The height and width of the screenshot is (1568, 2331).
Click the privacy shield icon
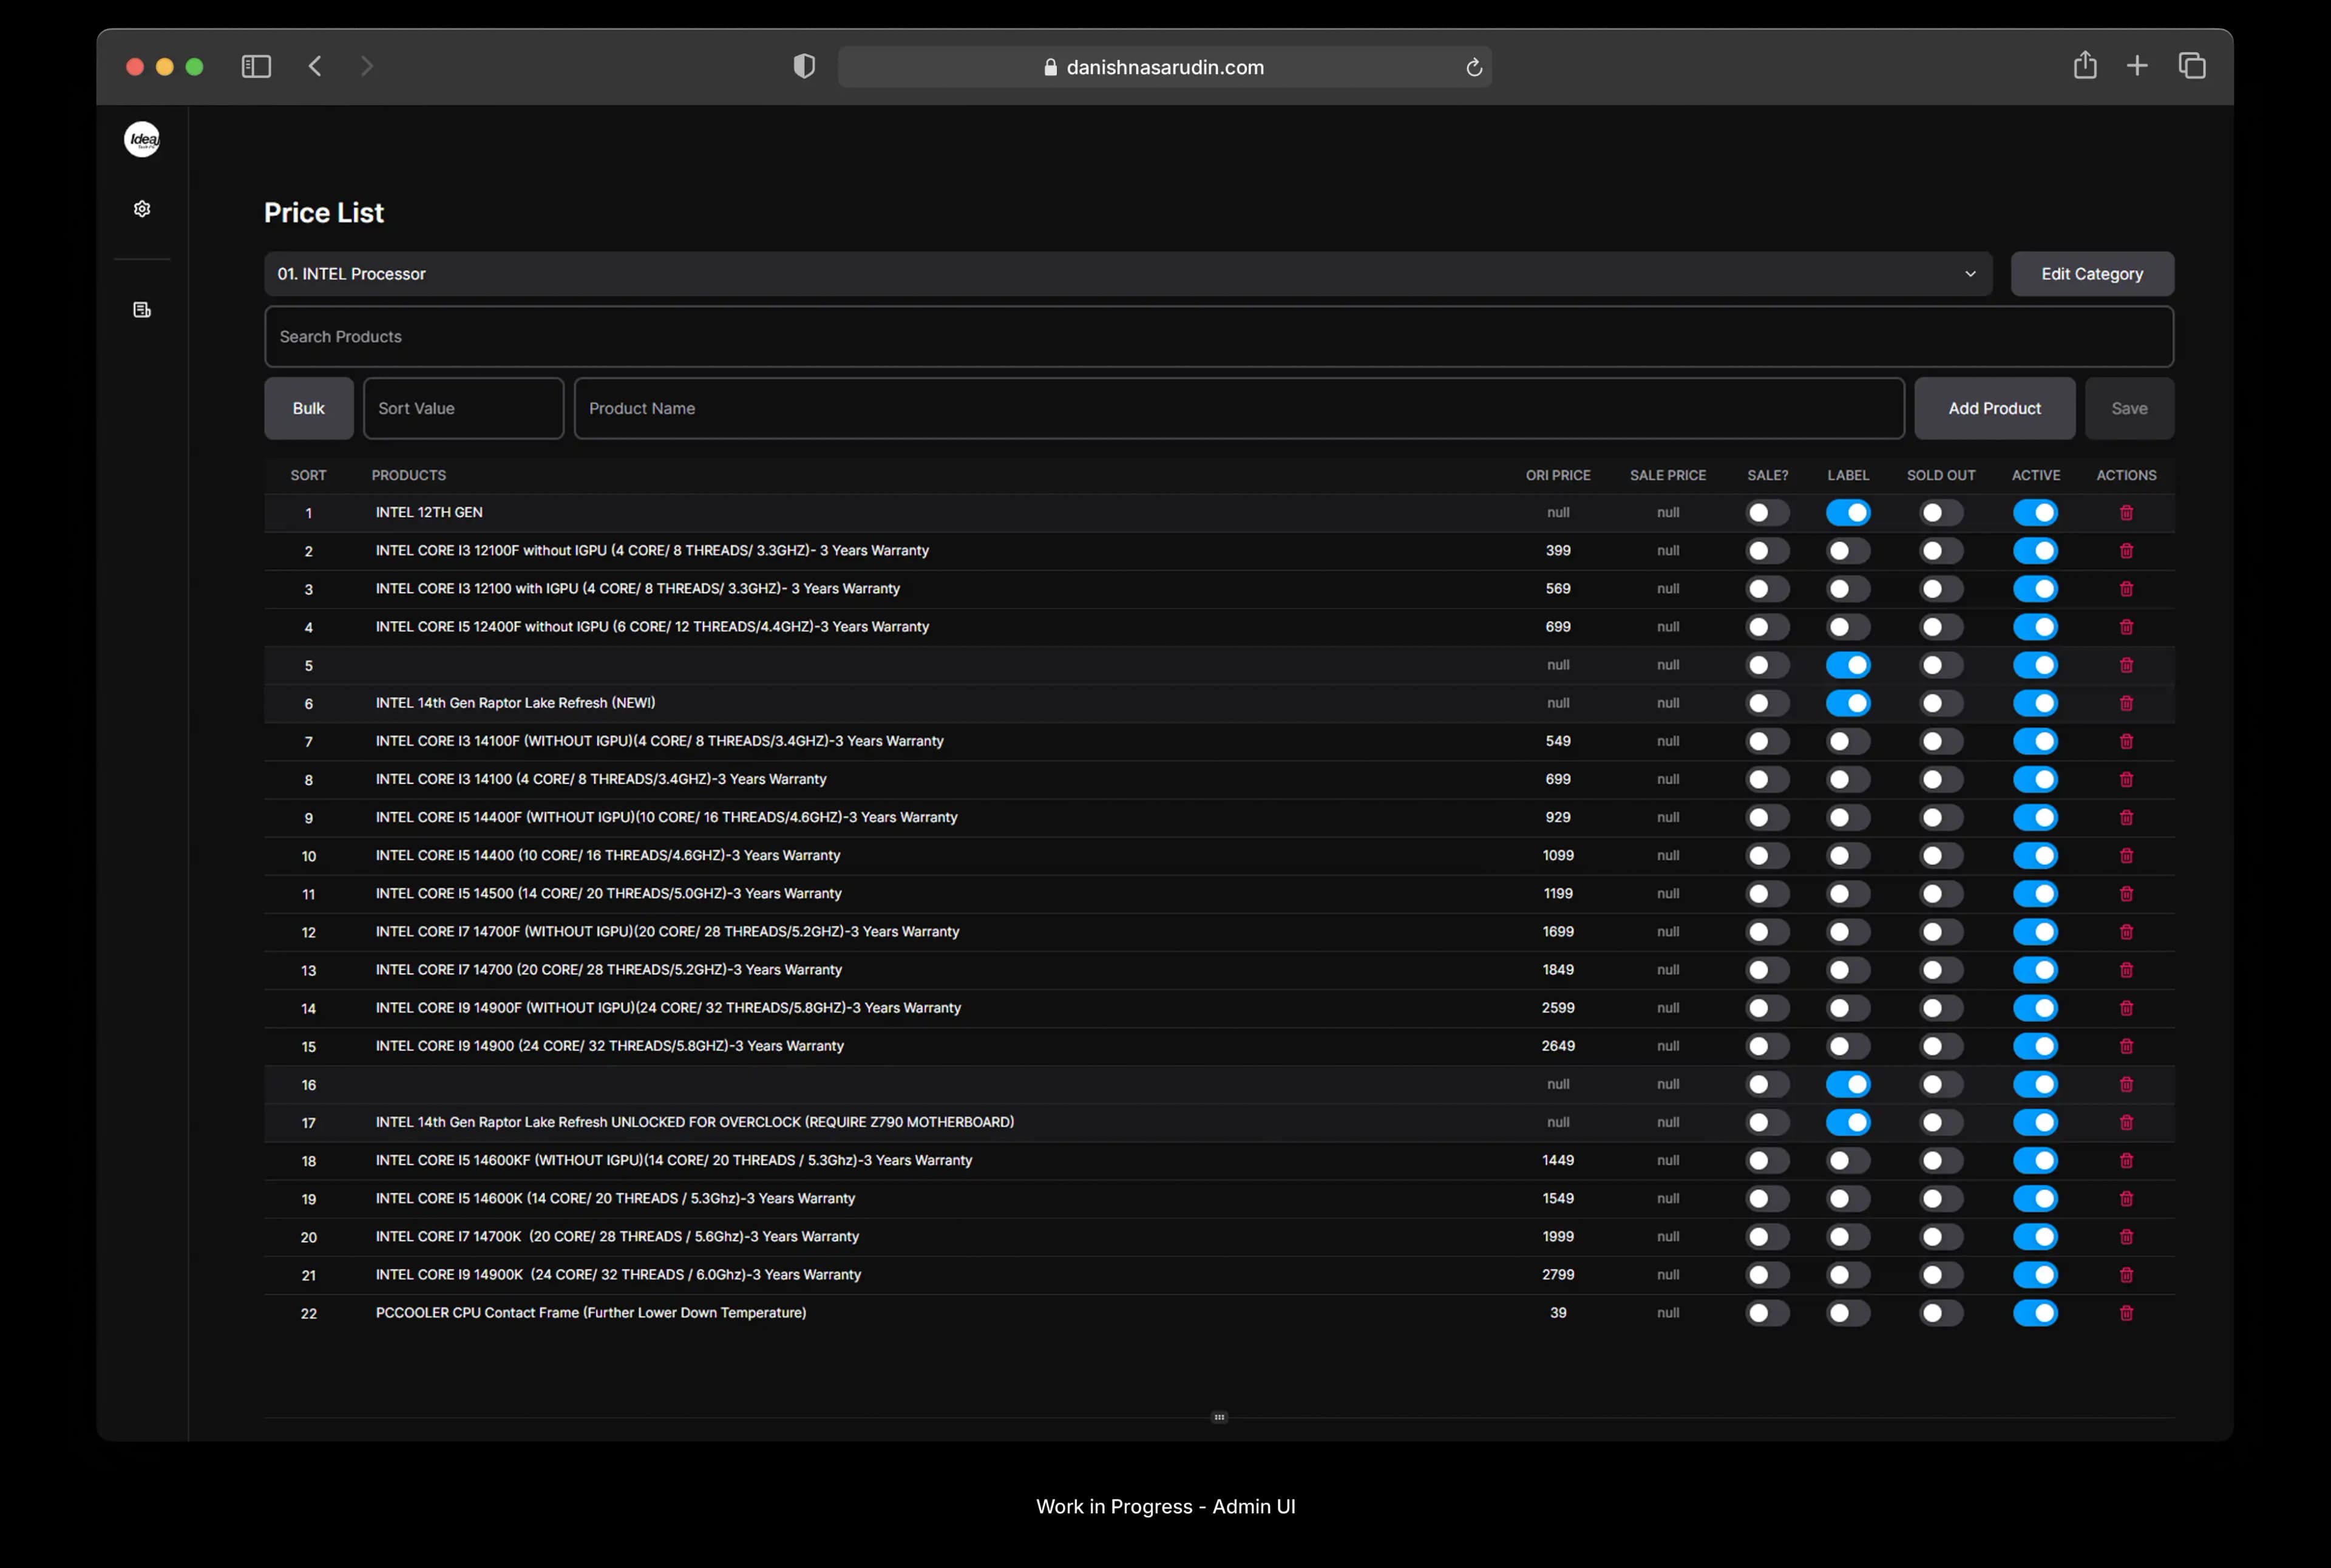(804, 66)
